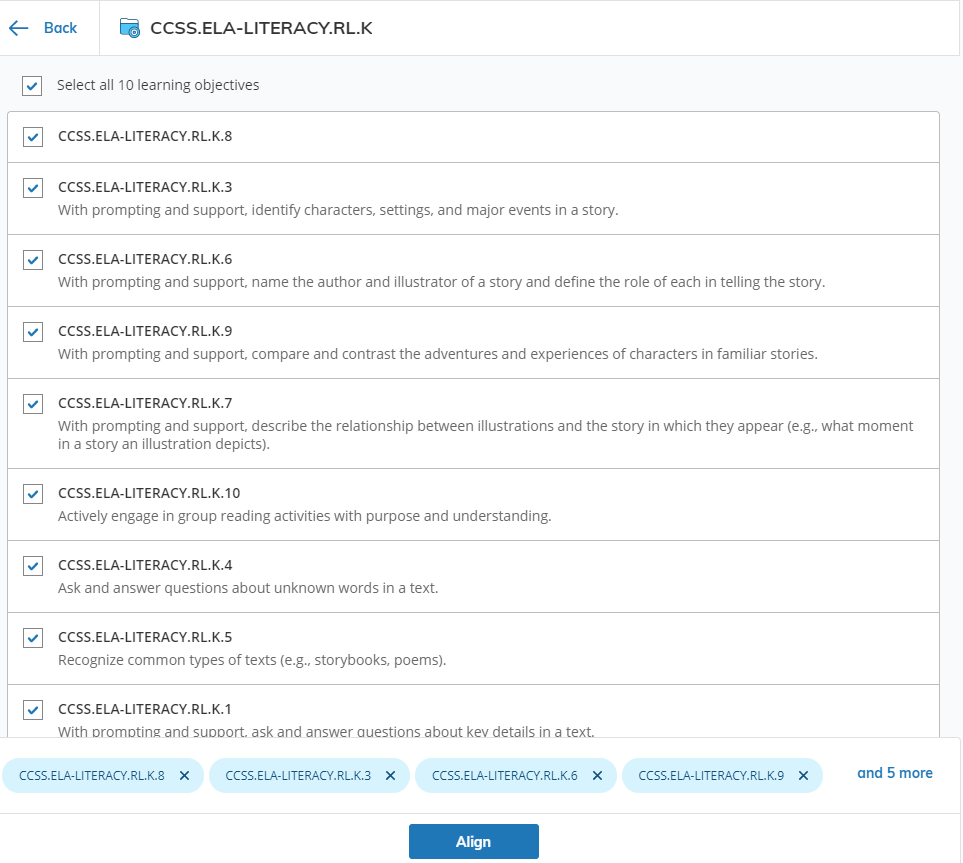Viewport: 963px width, 863px height.
Task: Uncheck RL.K.9 compare and contrast checkbox
Action: (x=33, y=332)
